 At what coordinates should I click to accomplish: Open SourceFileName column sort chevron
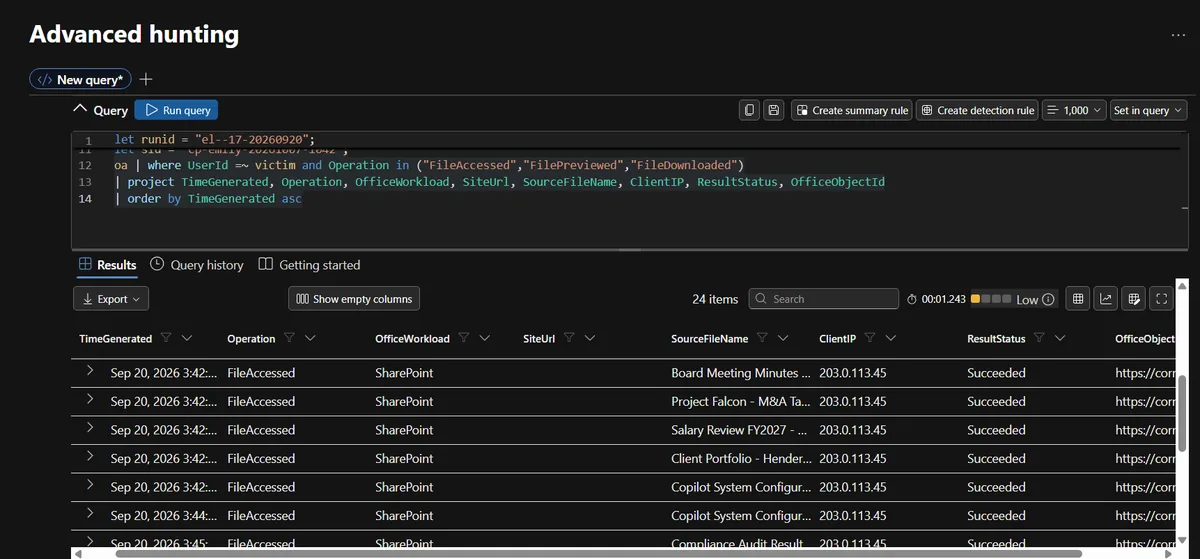pos(783,338)
